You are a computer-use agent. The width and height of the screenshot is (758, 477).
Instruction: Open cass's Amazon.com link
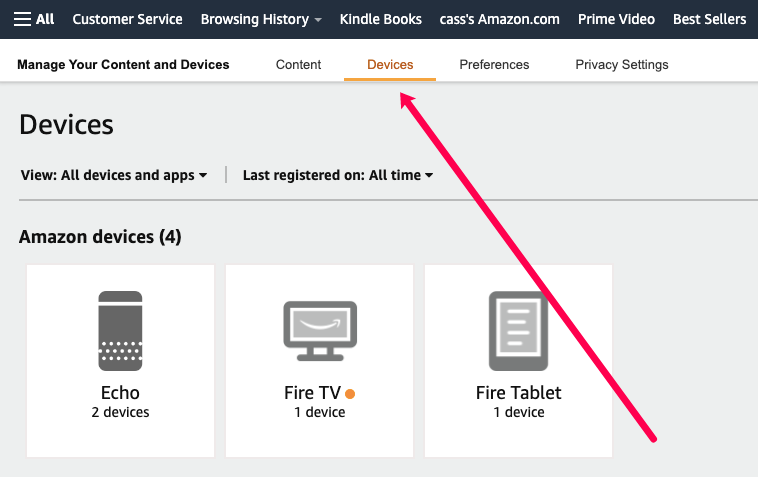pyautogui.click(x=499, y=19)
